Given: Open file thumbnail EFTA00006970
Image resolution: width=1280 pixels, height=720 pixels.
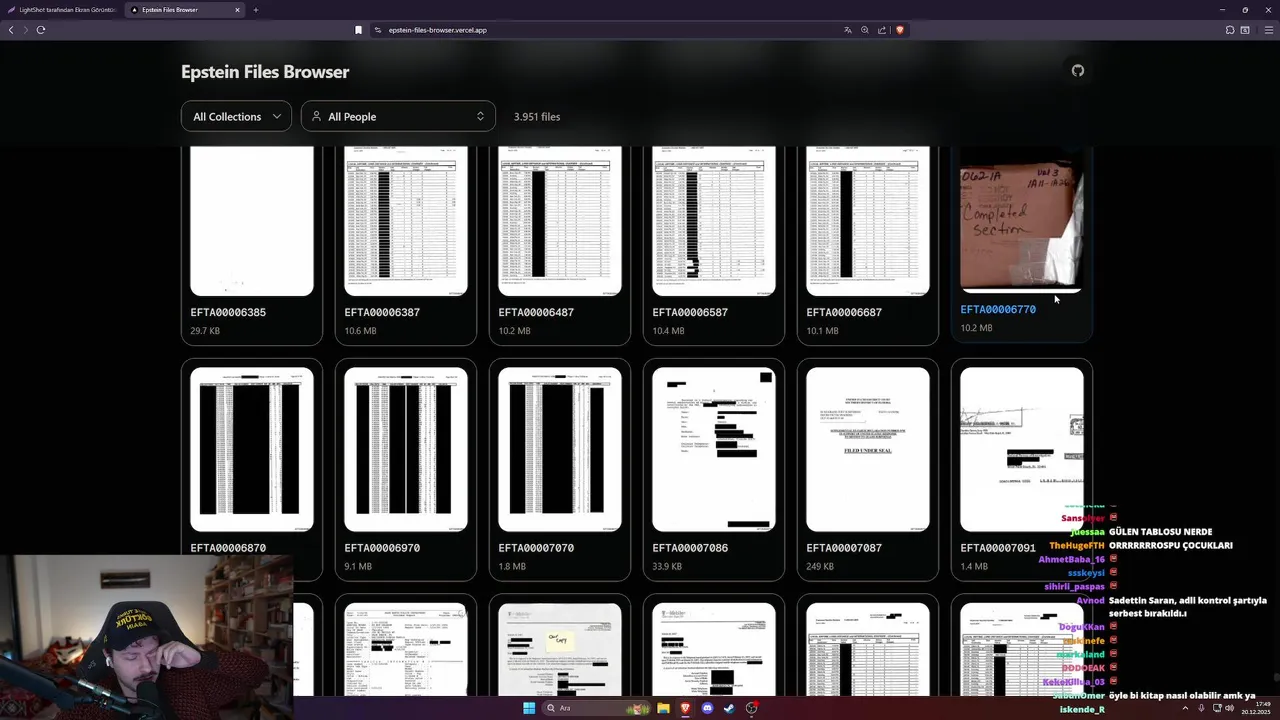Looking at the screenshot, I should pos(406,449).
